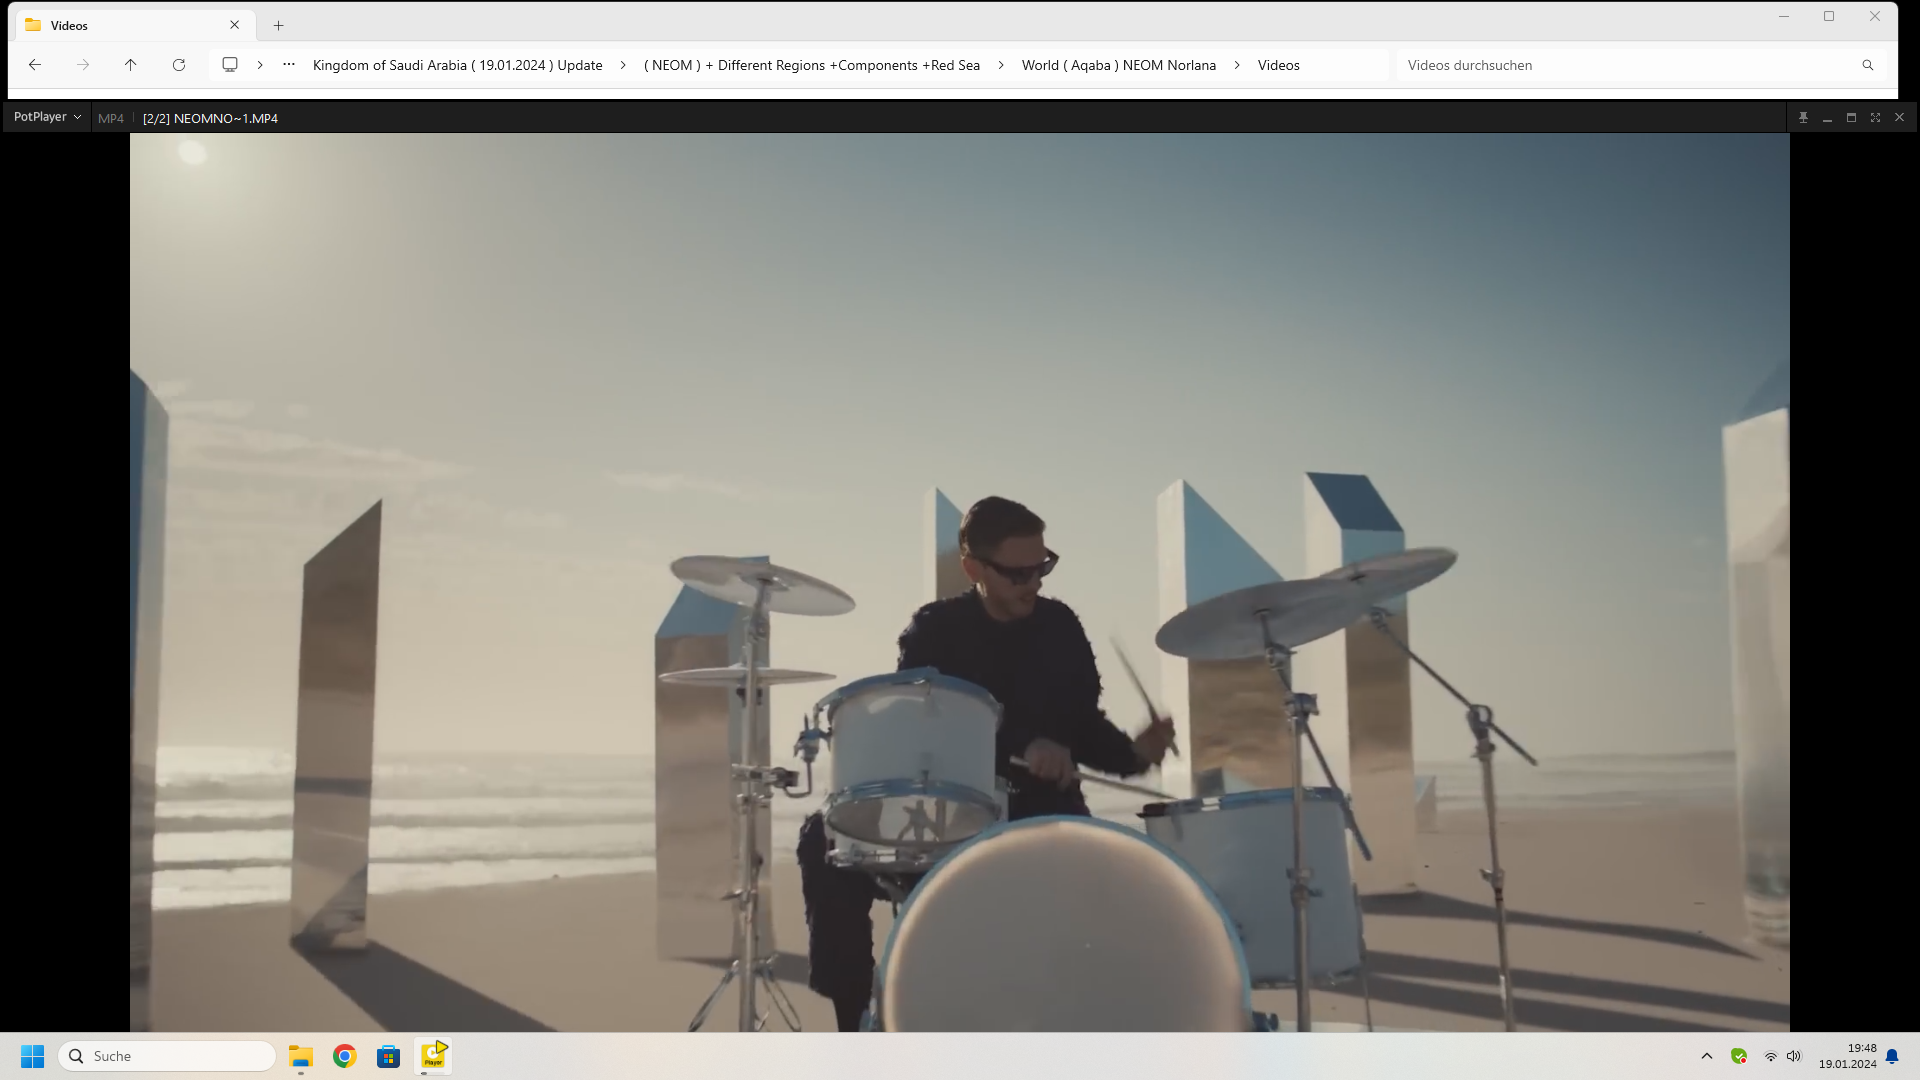Click the MP4 format label in PotPlayer

111,118
